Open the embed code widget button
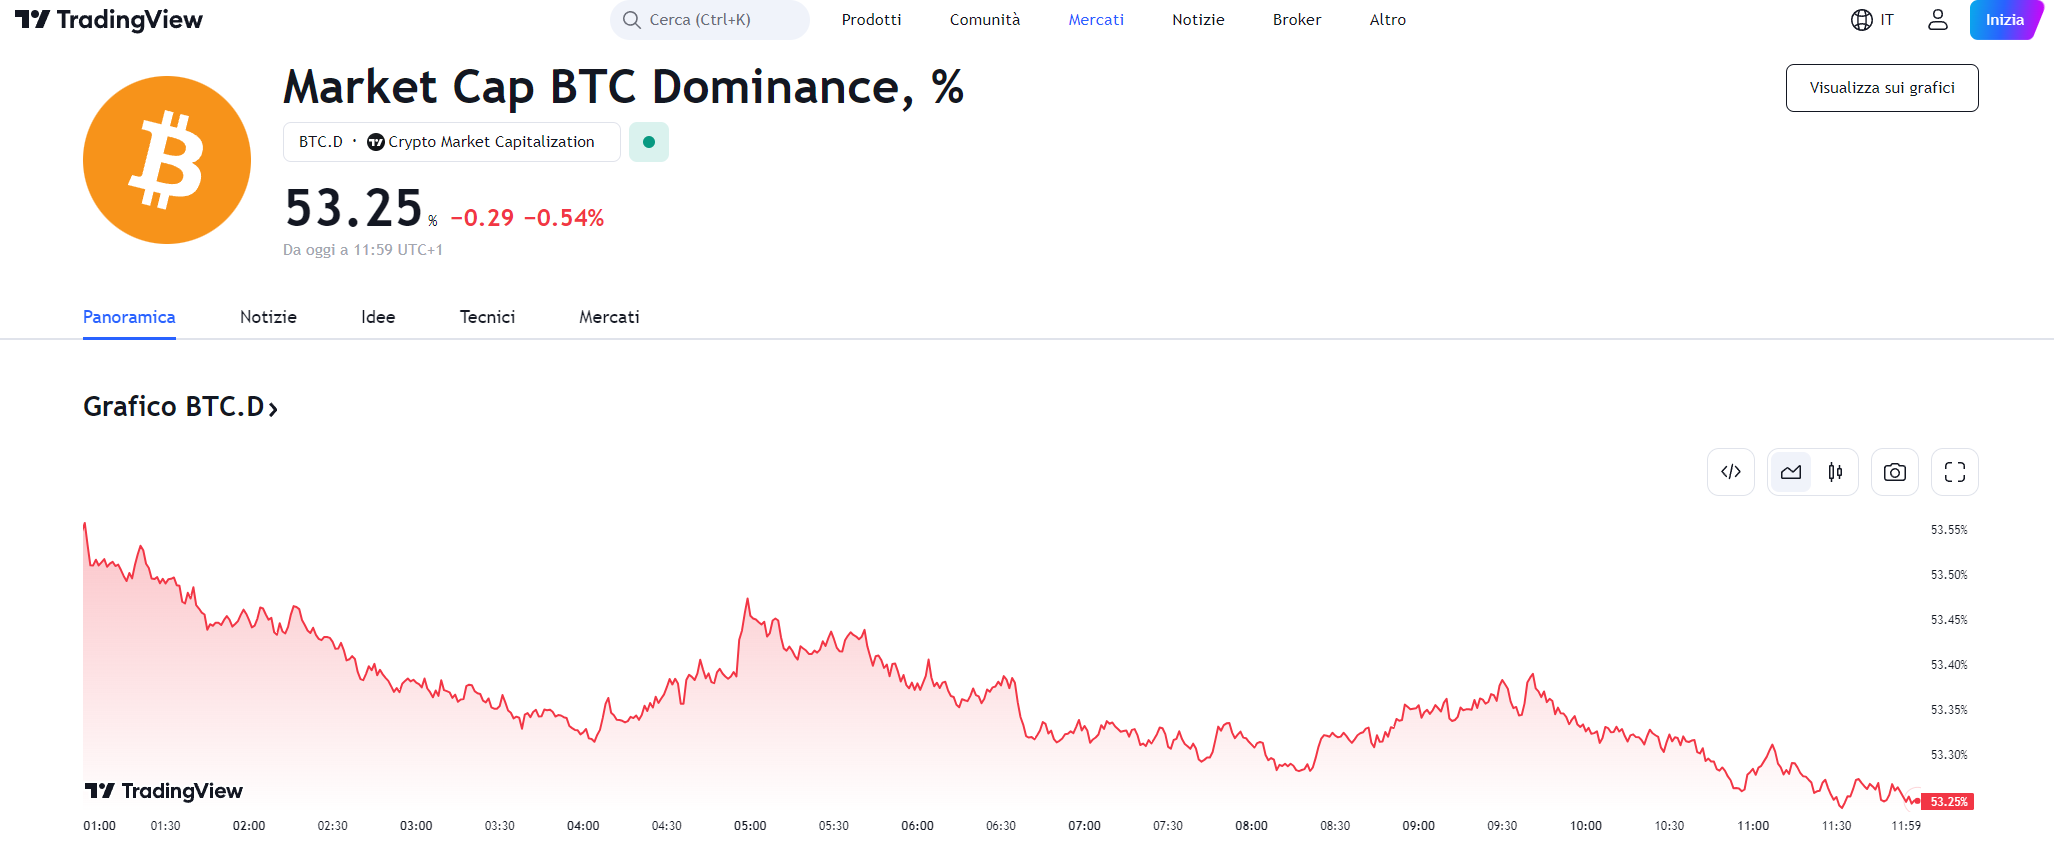 coord(1731,472)
